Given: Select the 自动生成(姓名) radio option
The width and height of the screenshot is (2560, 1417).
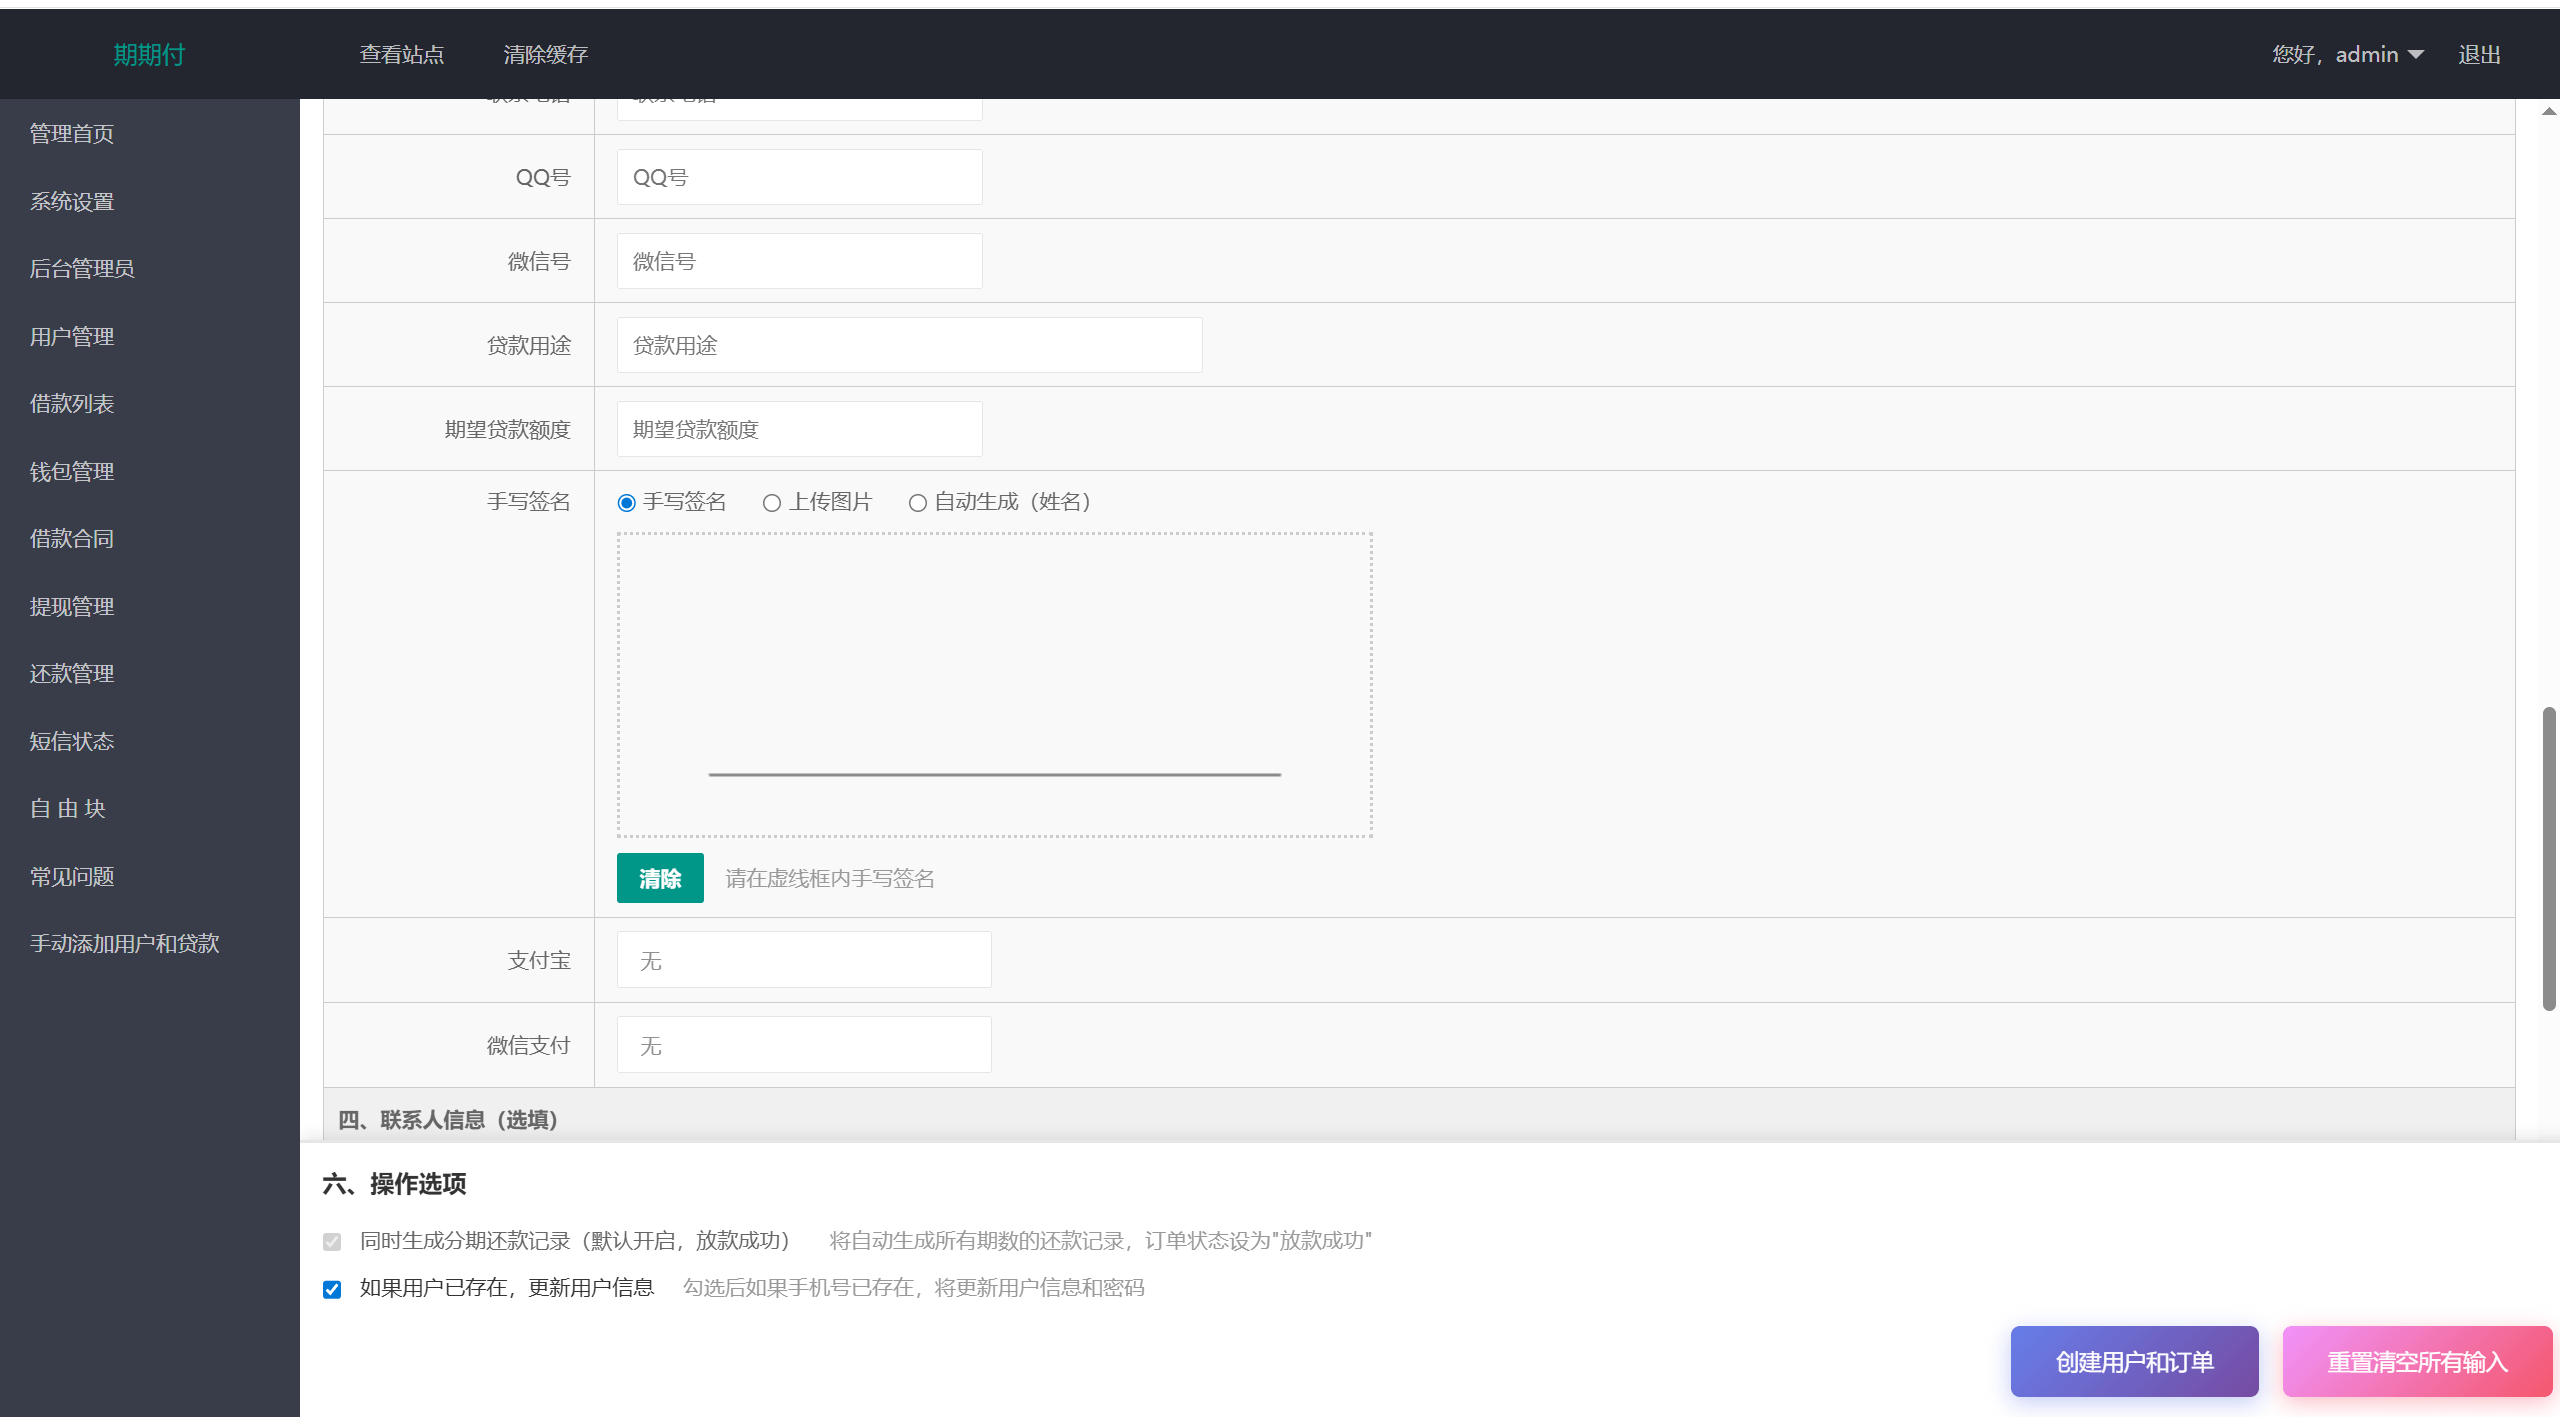Looking at the screenshot, I should tap(917, 502).
